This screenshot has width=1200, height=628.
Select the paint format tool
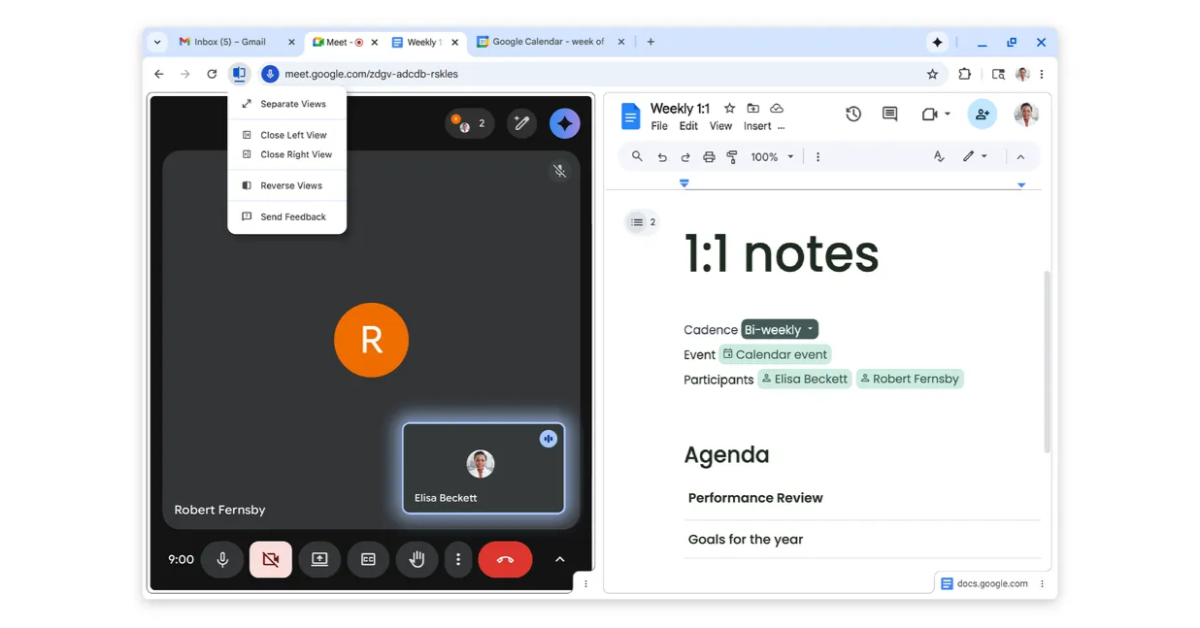click(732, 156)
